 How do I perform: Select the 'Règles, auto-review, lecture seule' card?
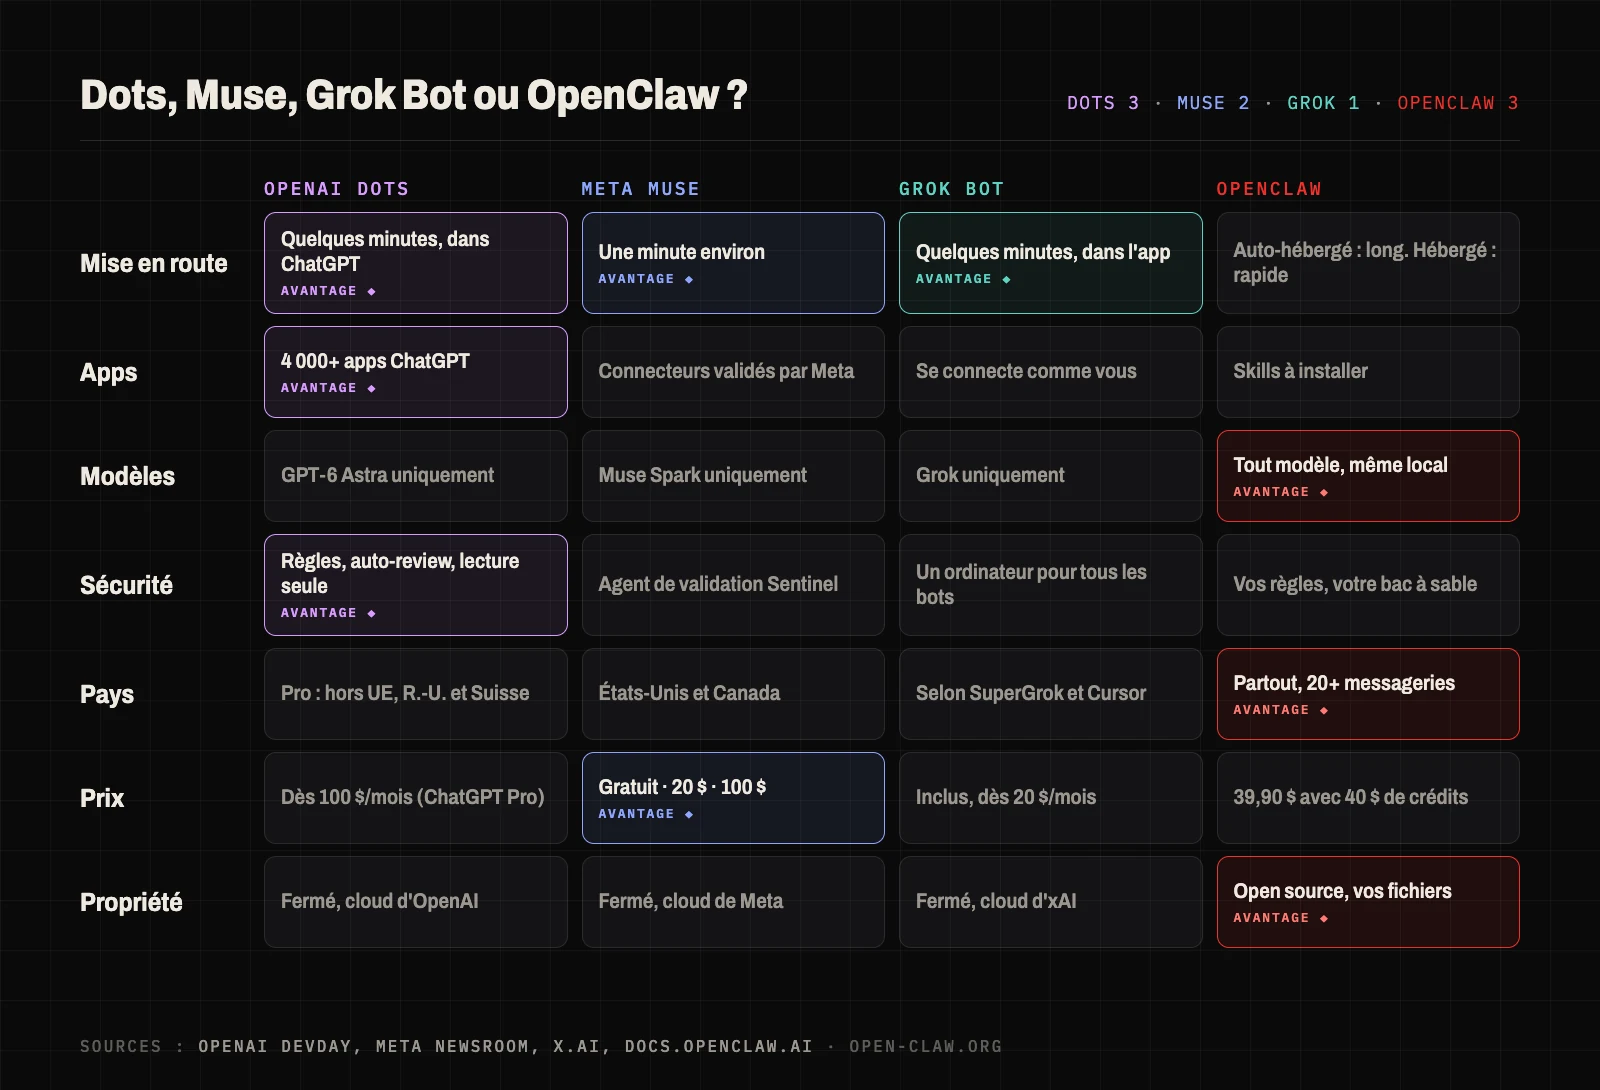[x=416, y=585]
